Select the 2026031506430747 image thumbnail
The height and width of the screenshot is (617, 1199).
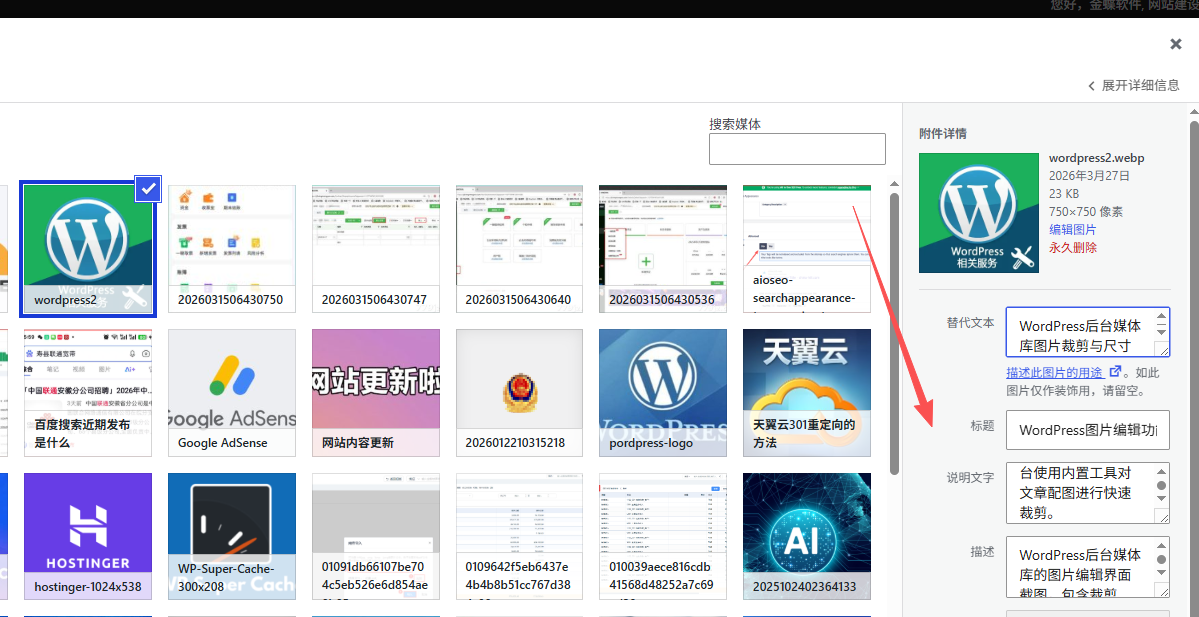tap(375, 248)
